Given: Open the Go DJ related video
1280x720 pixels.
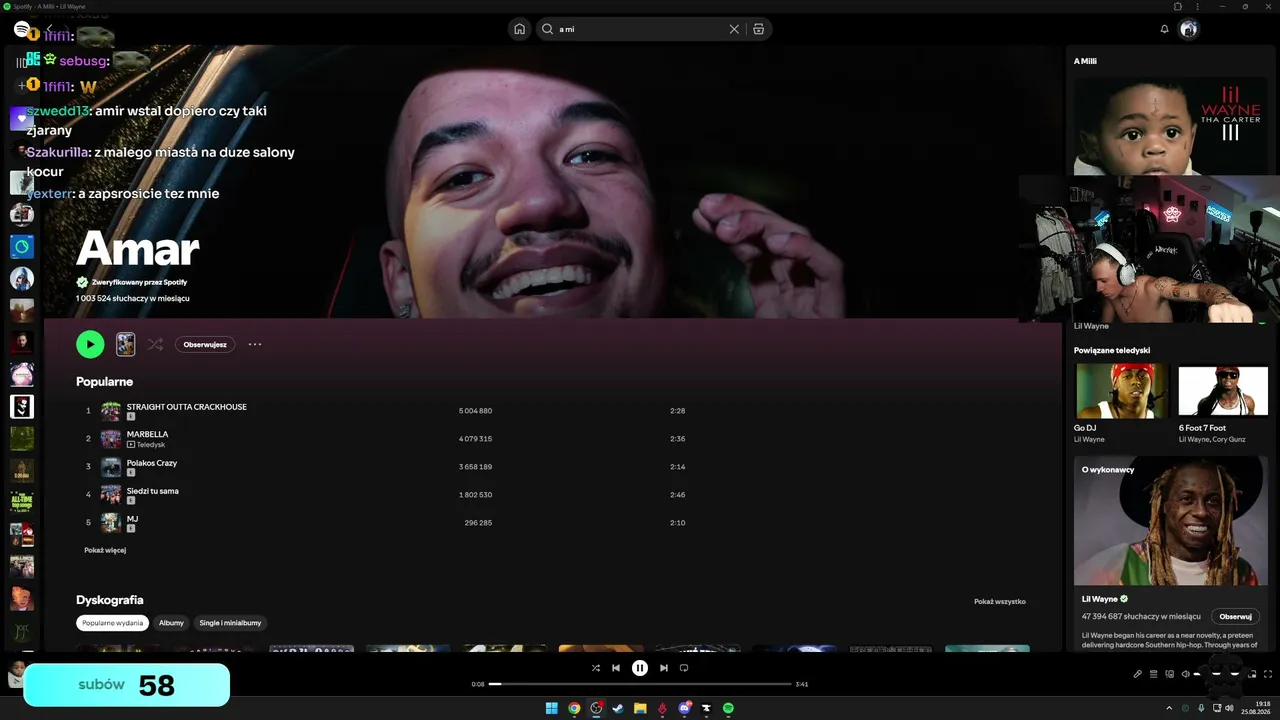Looking at the screenshot, I should (x=1121, y=391).
